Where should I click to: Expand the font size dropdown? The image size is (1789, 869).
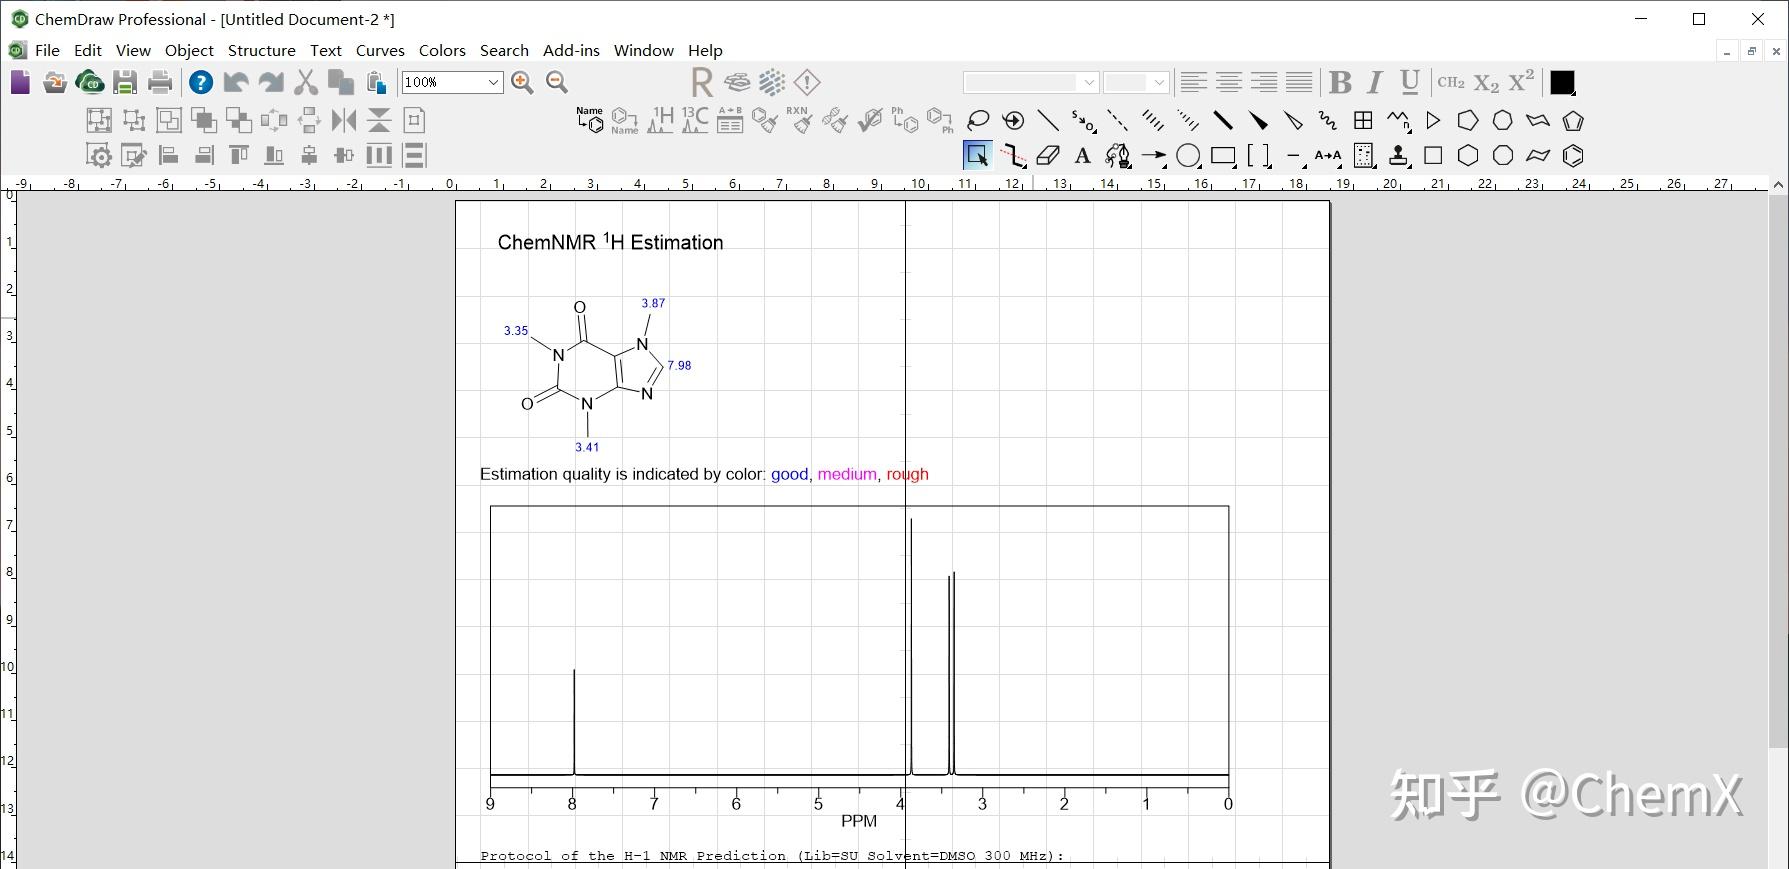coord(1158,83)
